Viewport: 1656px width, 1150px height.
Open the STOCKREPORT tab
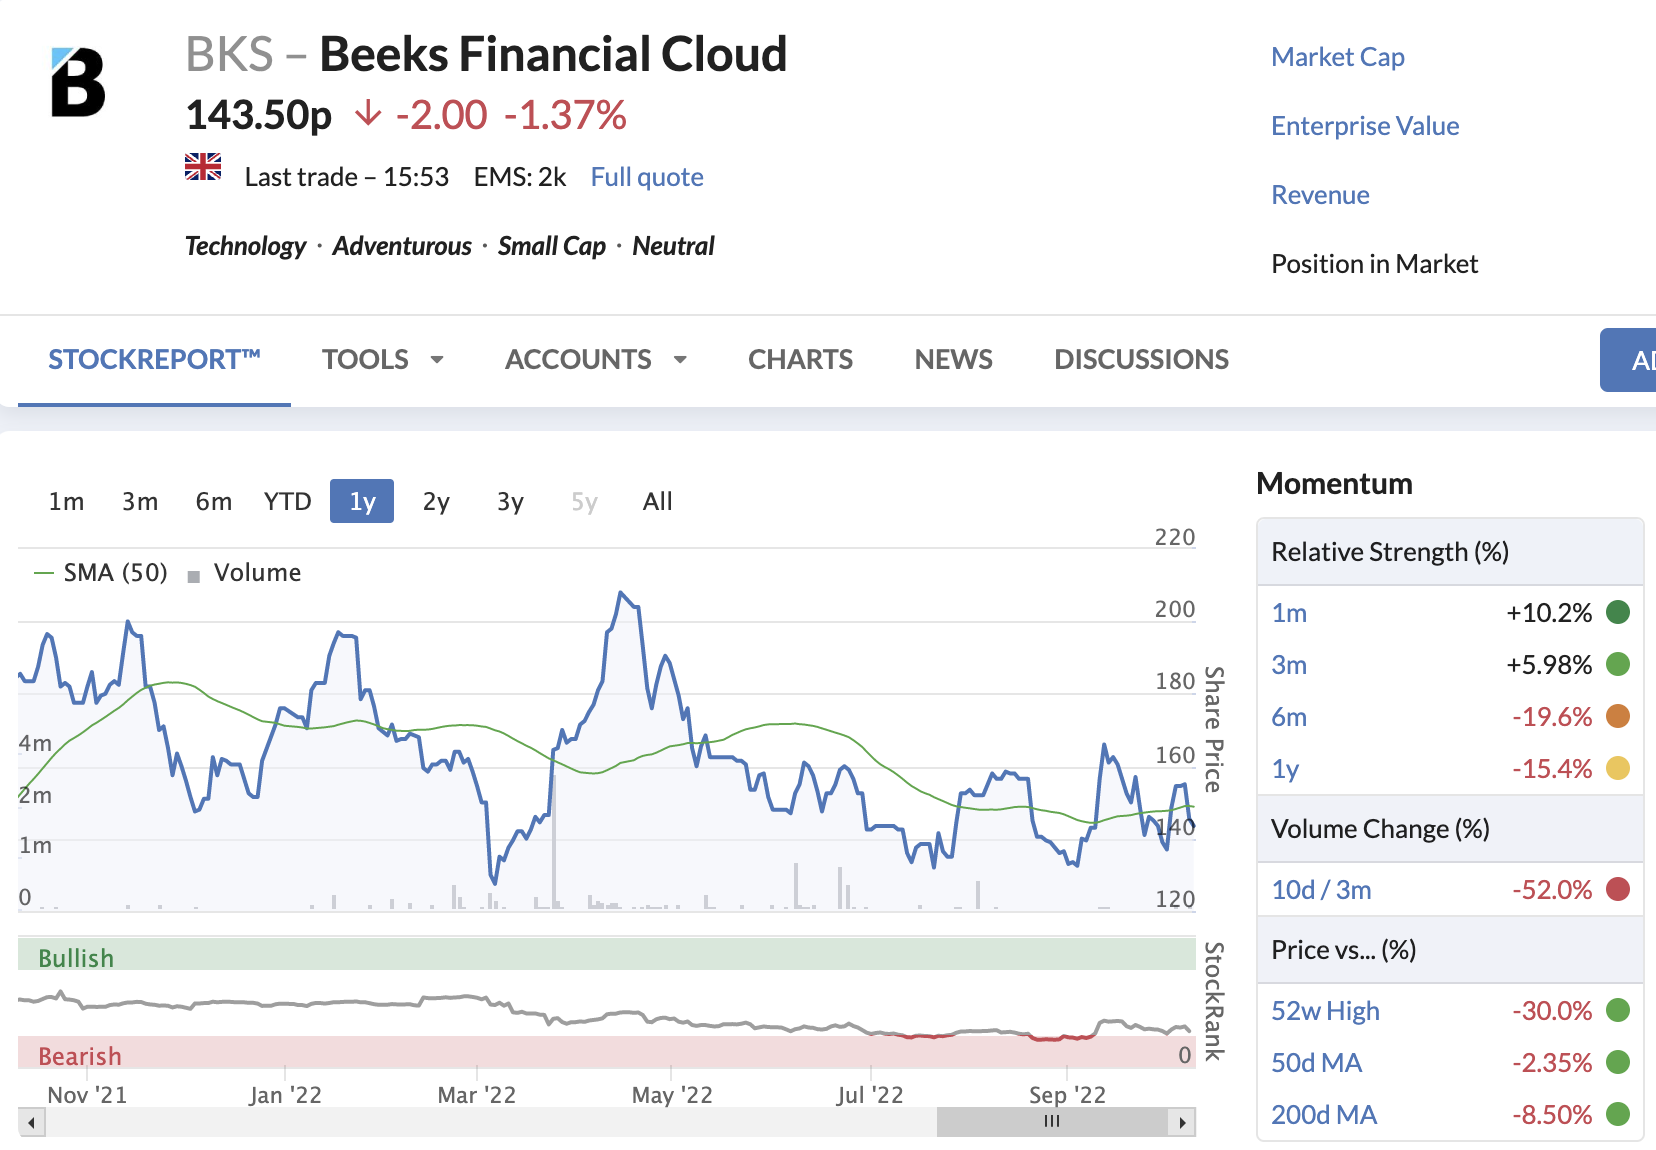pos(154,359)
